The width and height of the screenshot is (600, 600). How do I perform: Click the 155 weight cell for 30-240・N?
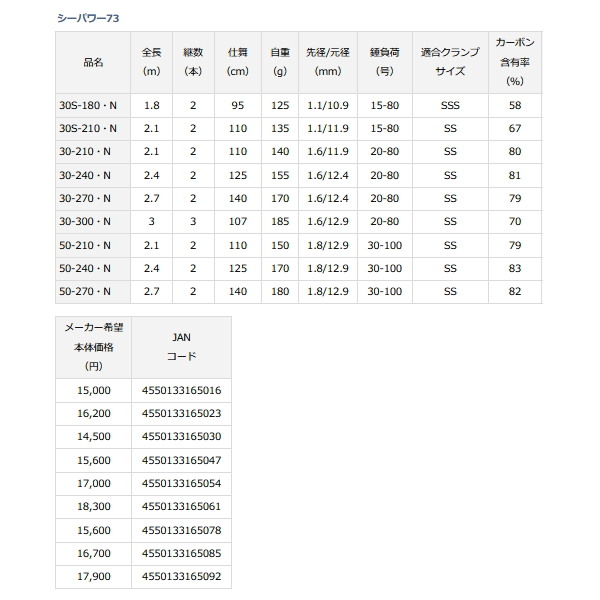point(280,175)
